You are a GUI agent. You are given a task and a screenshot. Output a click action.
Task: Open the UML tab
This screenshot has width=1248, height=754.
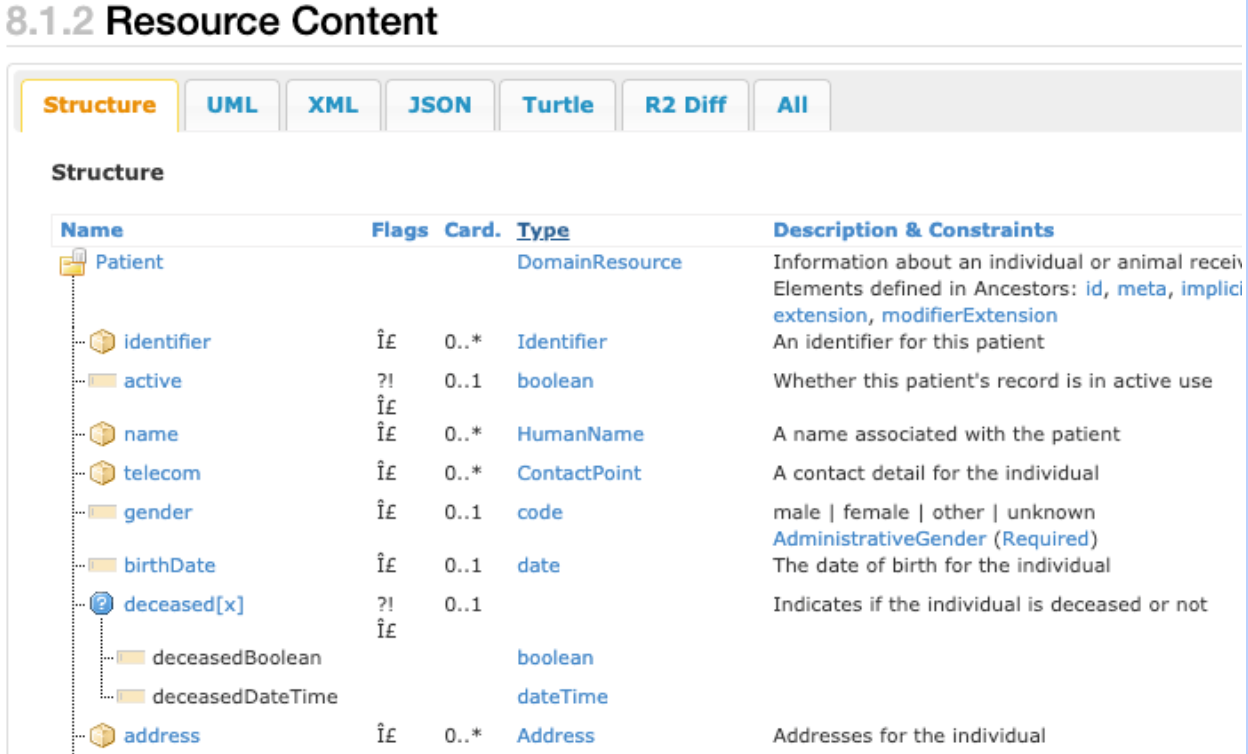click(232, 106)
